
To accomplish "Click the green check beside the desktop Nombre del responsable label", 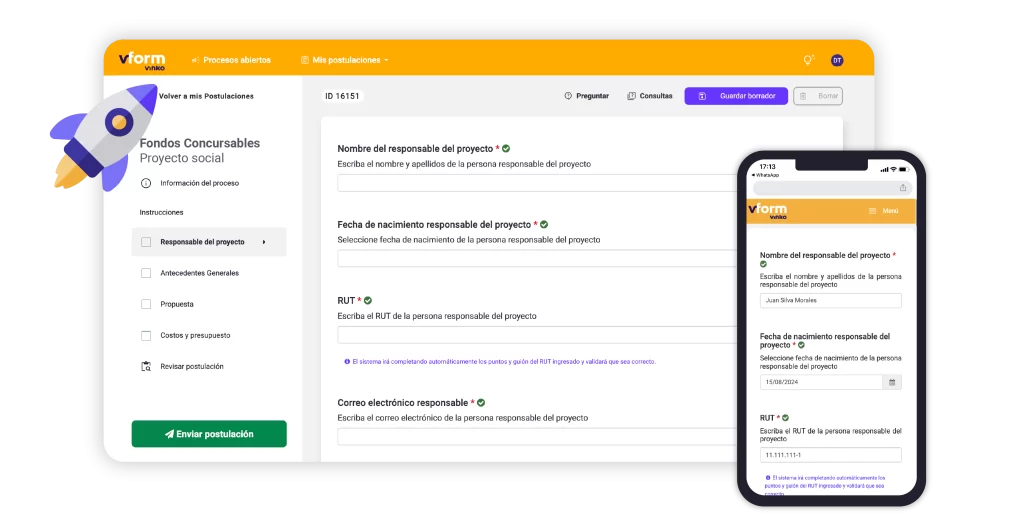I will pyautogui.click(x=506, y=149).
